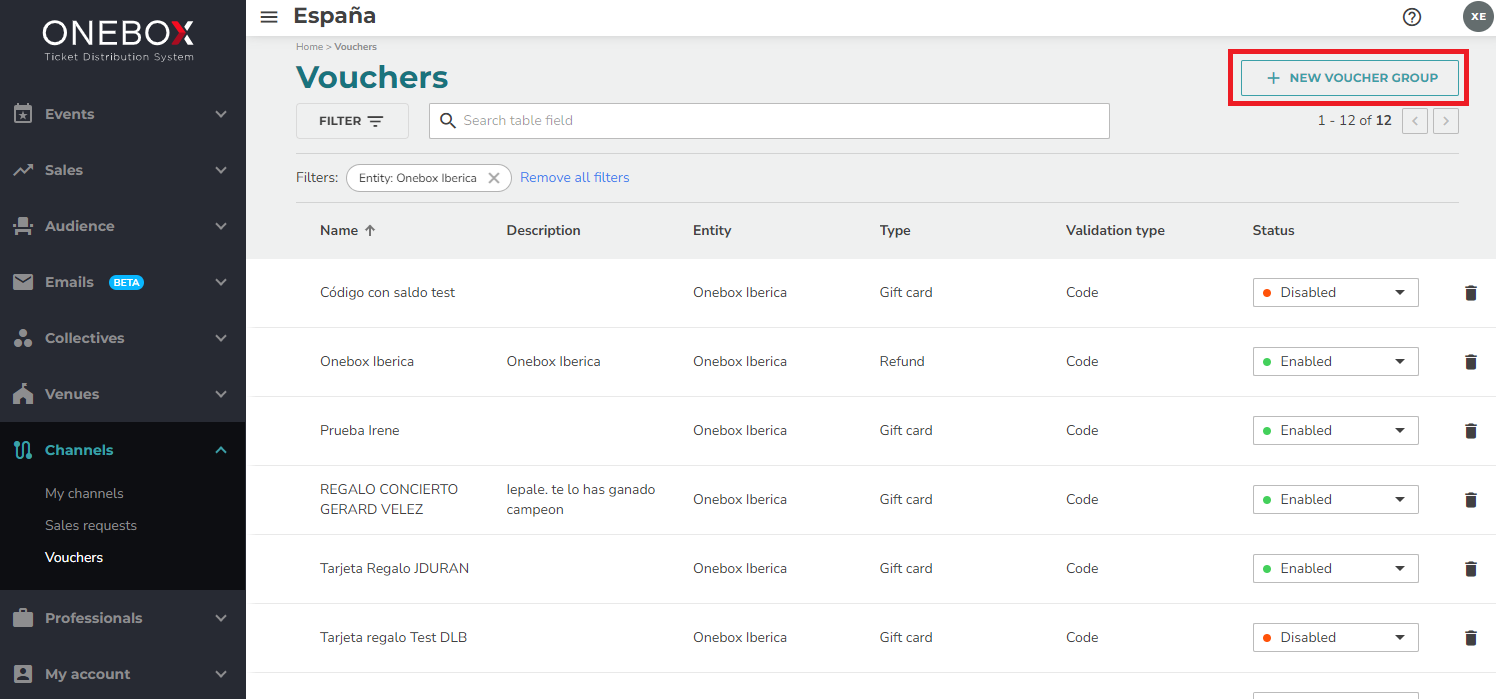
Task: Expand the Professionals menu chevron
Action: coord(221,618)
